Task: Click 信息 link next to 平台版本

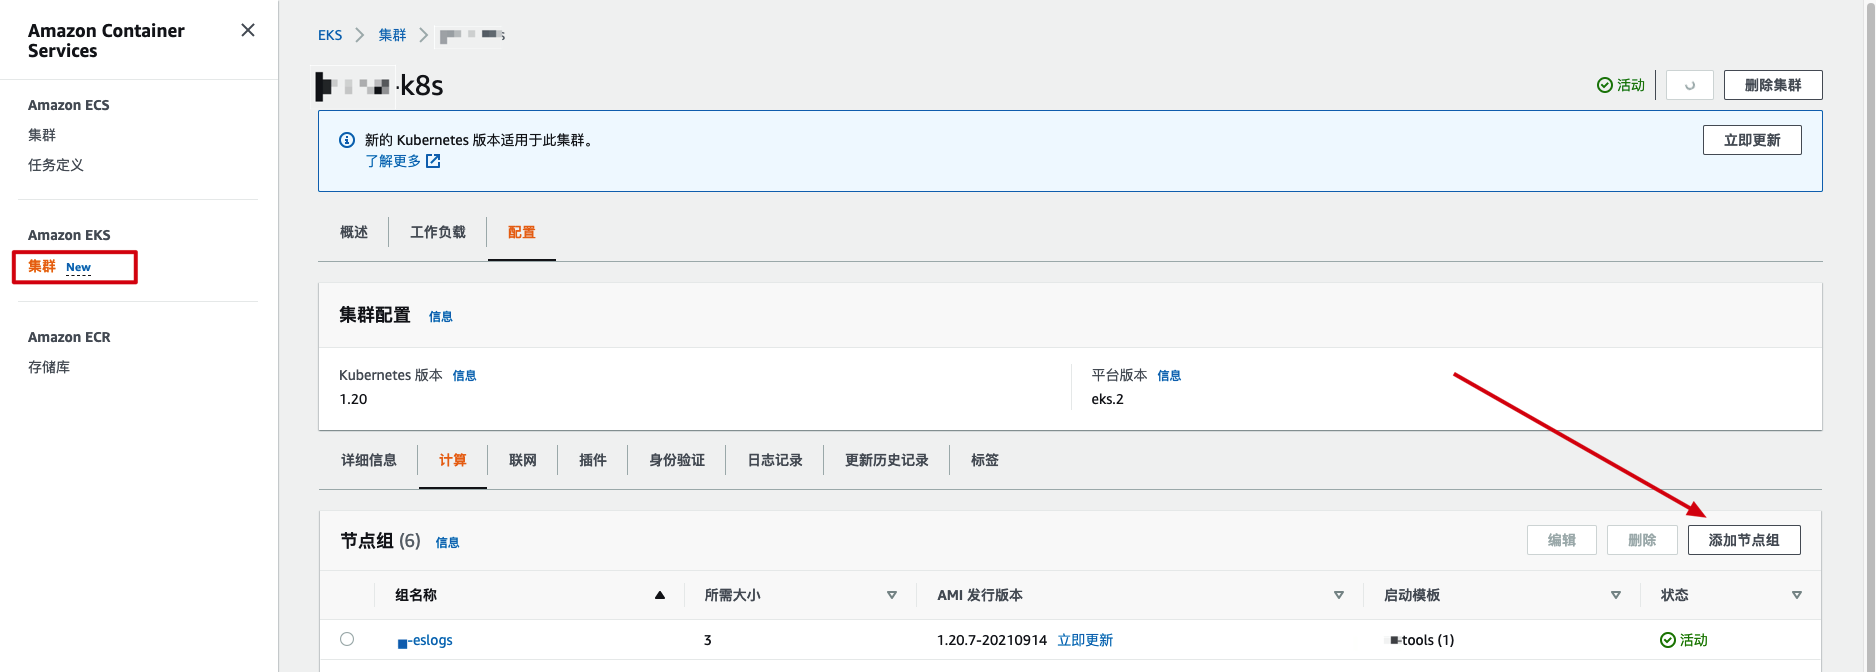Action: point(1170,376)
